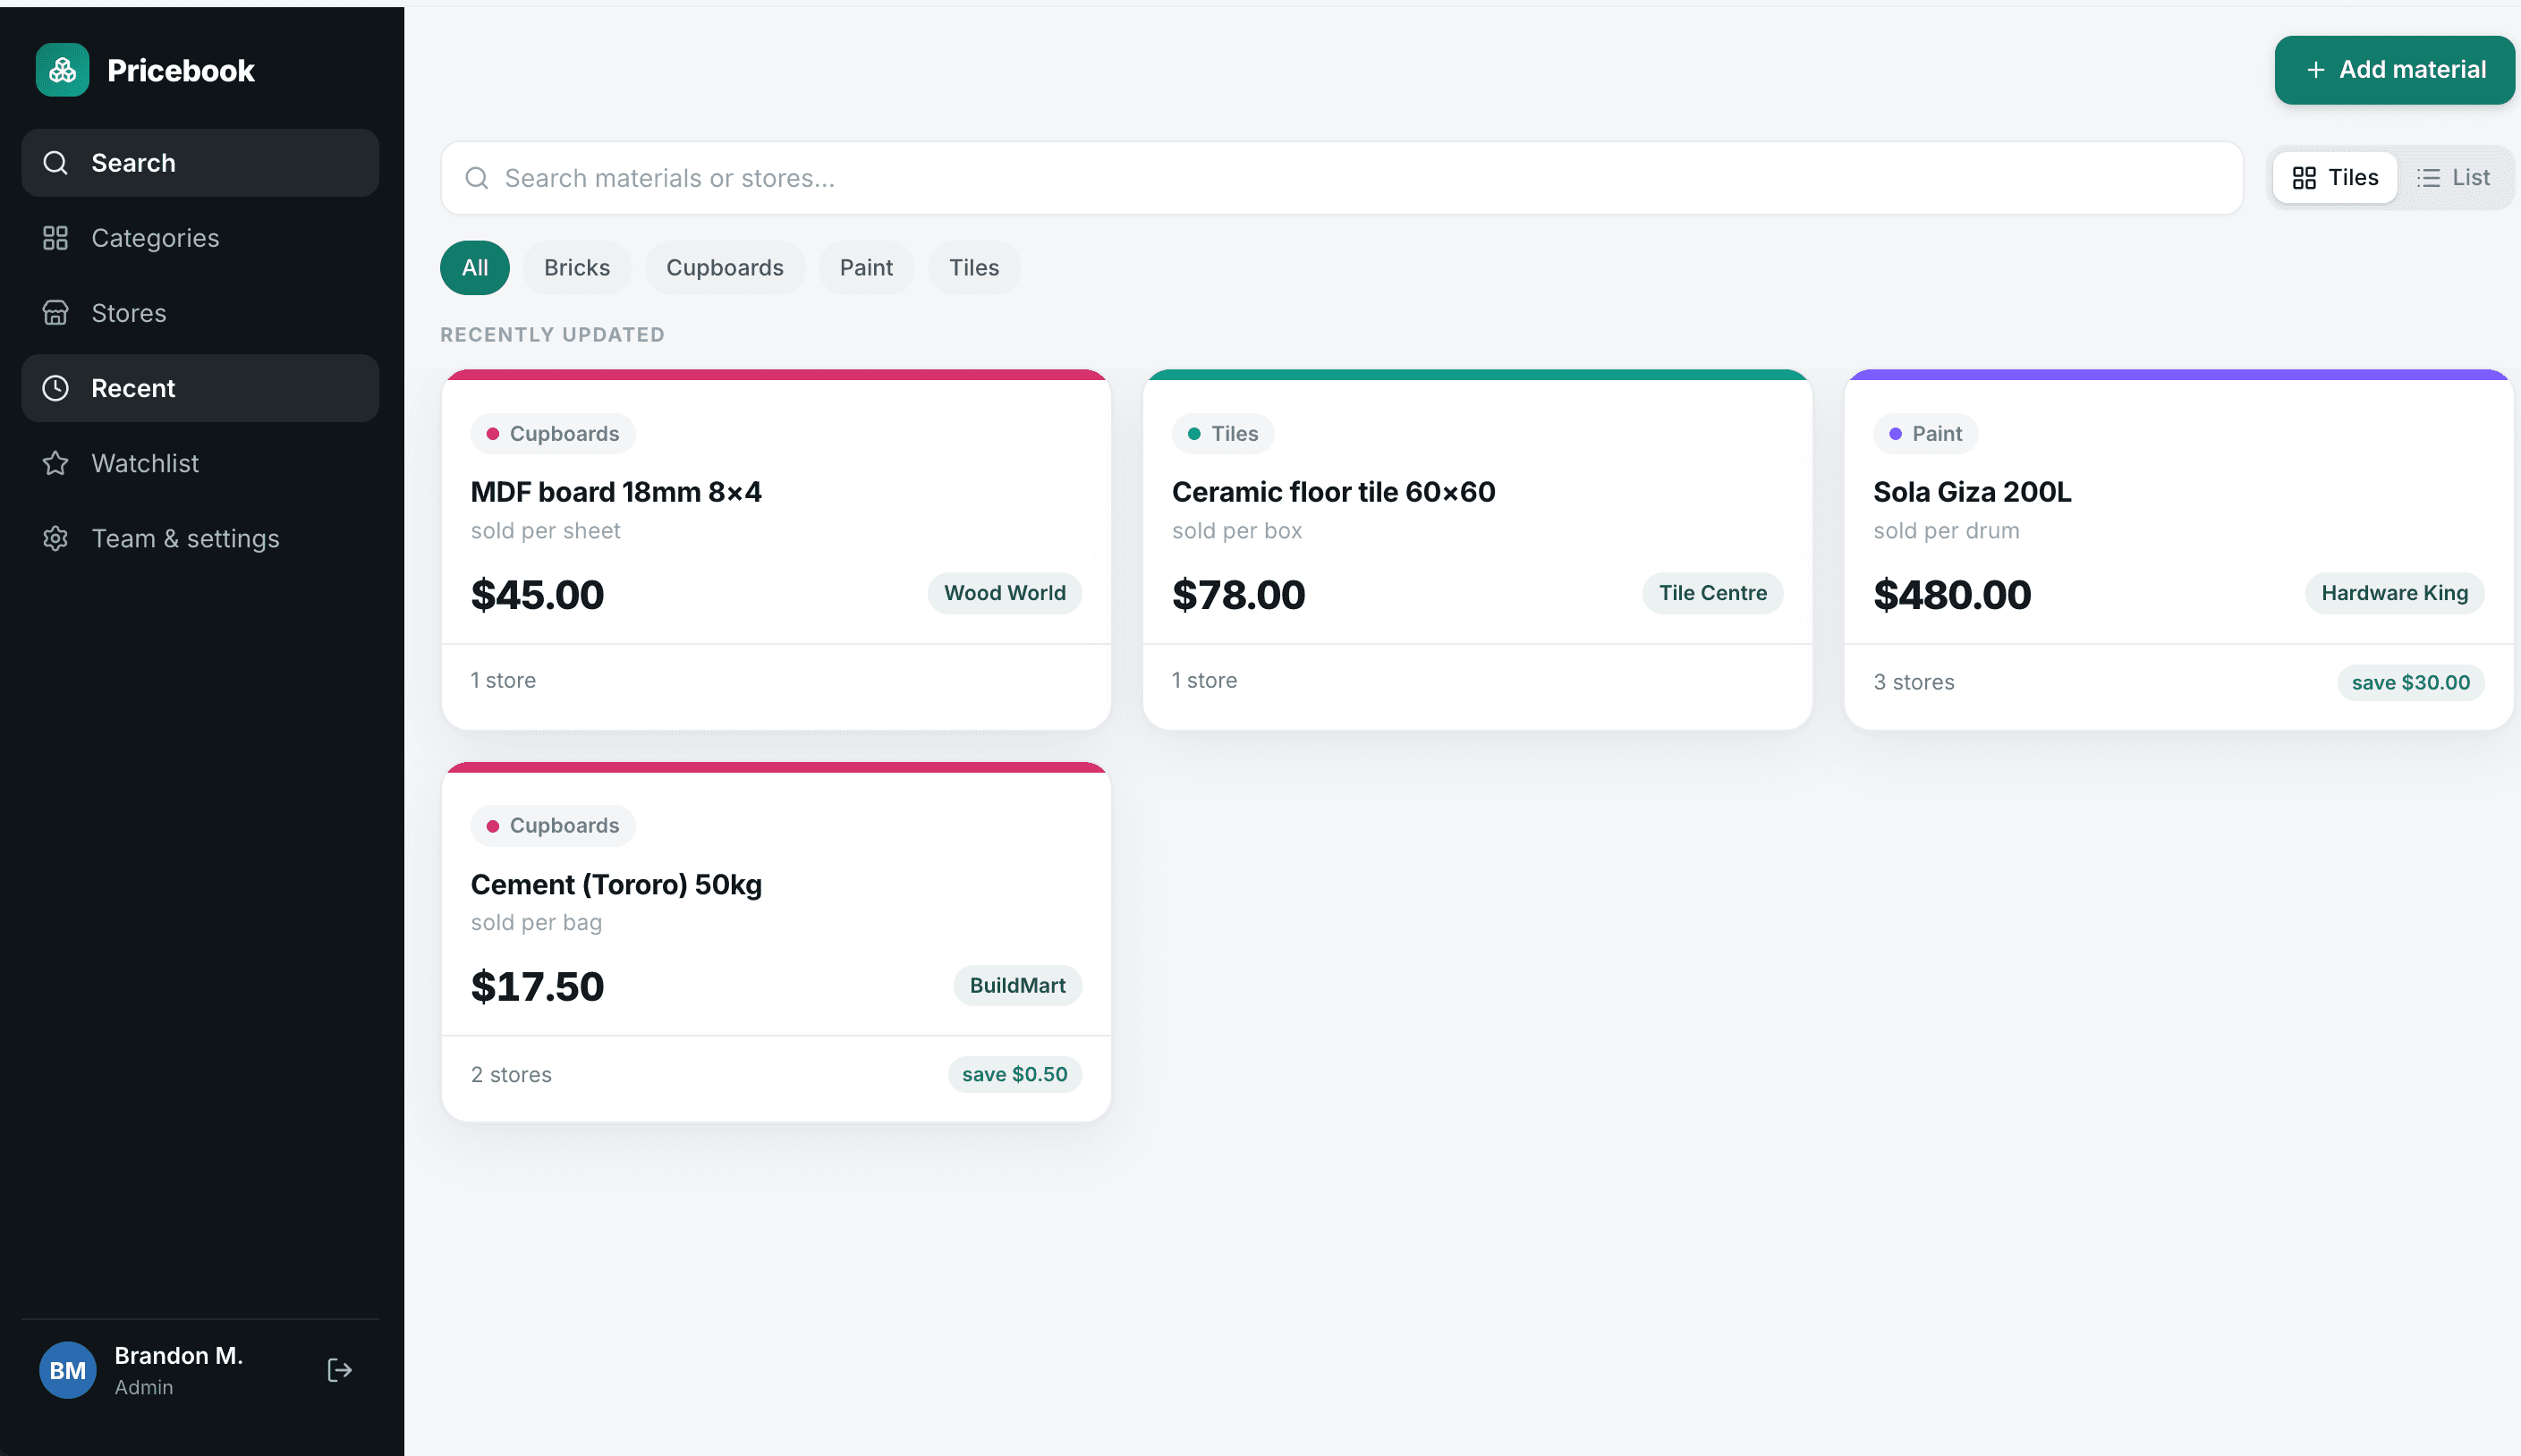Click the Admin role label
The height and width of the screenshot is (1456, 2521).
coord(143,1388)
